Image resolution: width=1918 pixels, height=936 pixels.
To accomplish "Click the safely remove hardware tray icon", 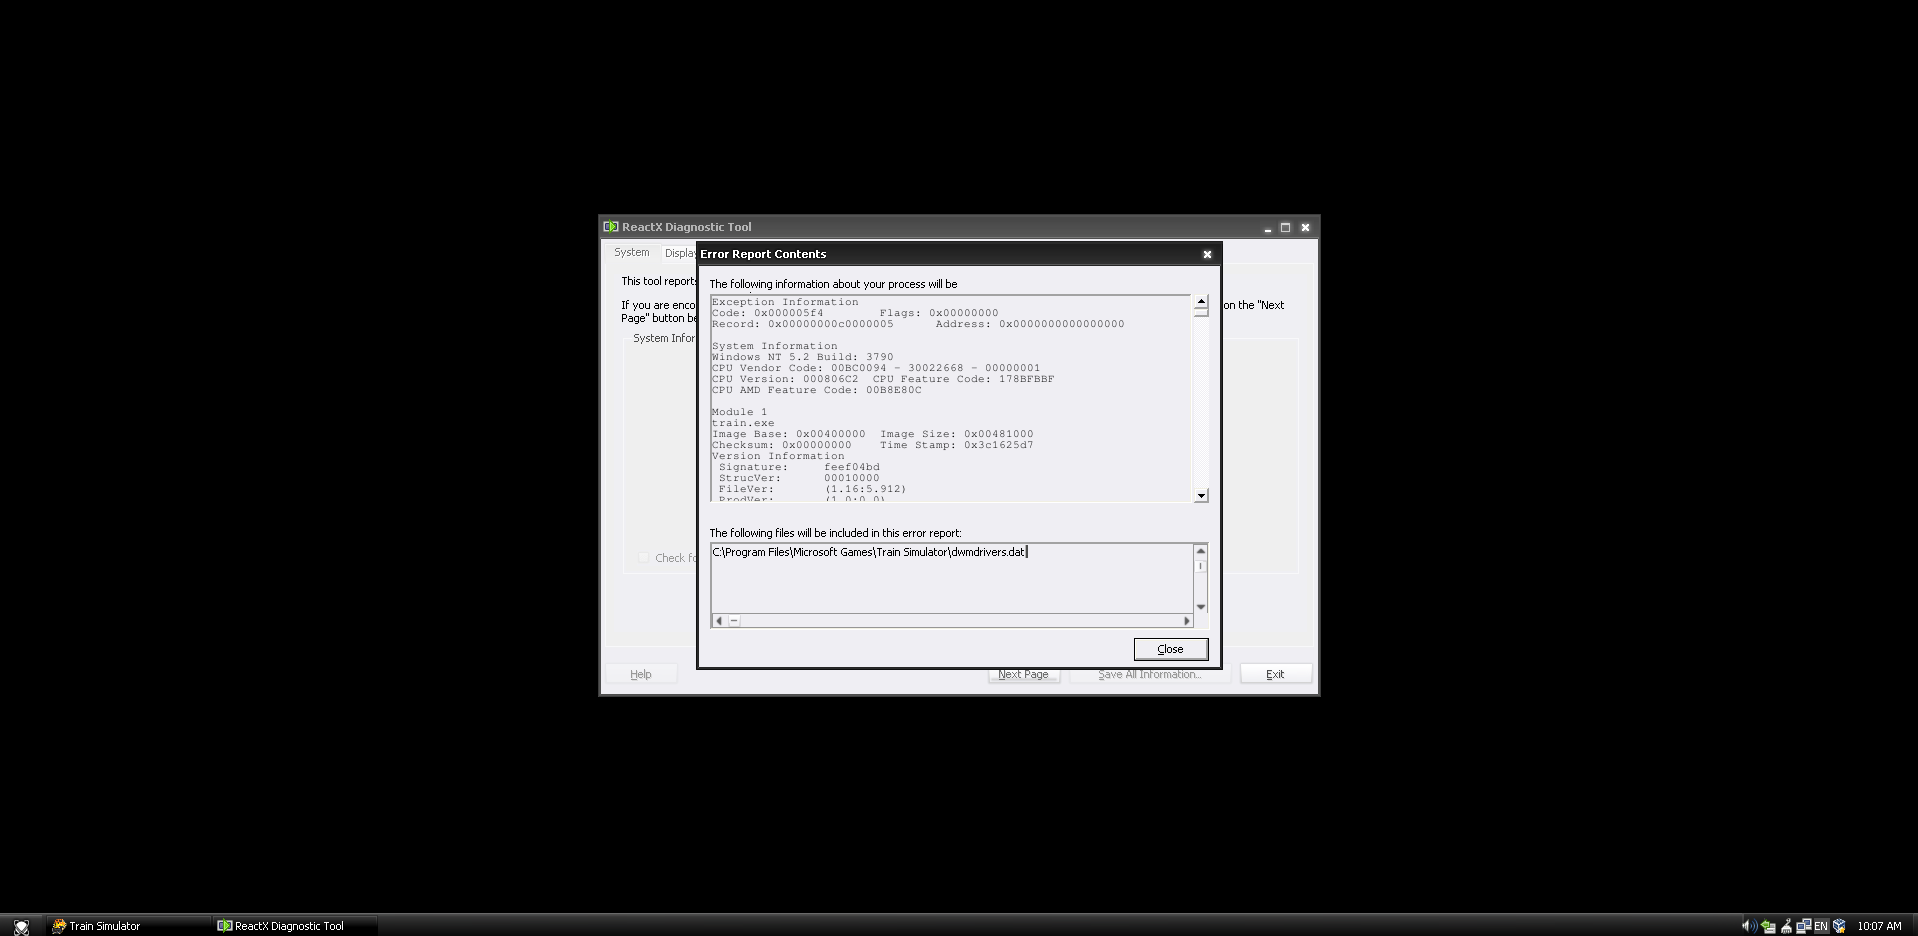I will click(1768, 926).
